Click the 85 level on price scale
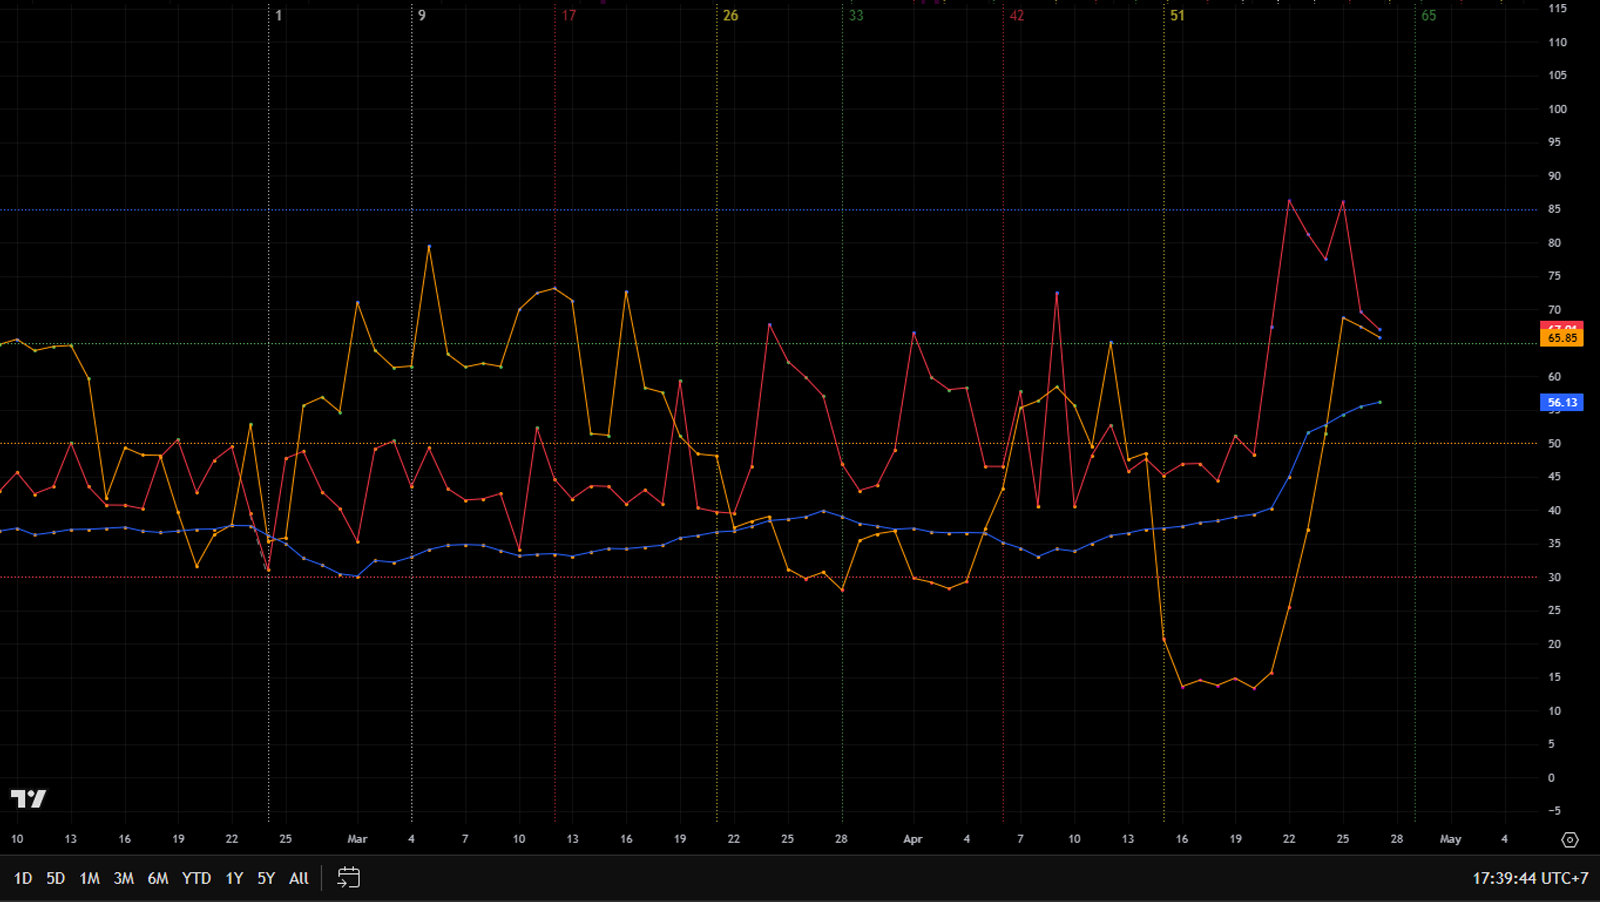The width and height of the screenshot is (1600, 902). [x=1554, y=209]
